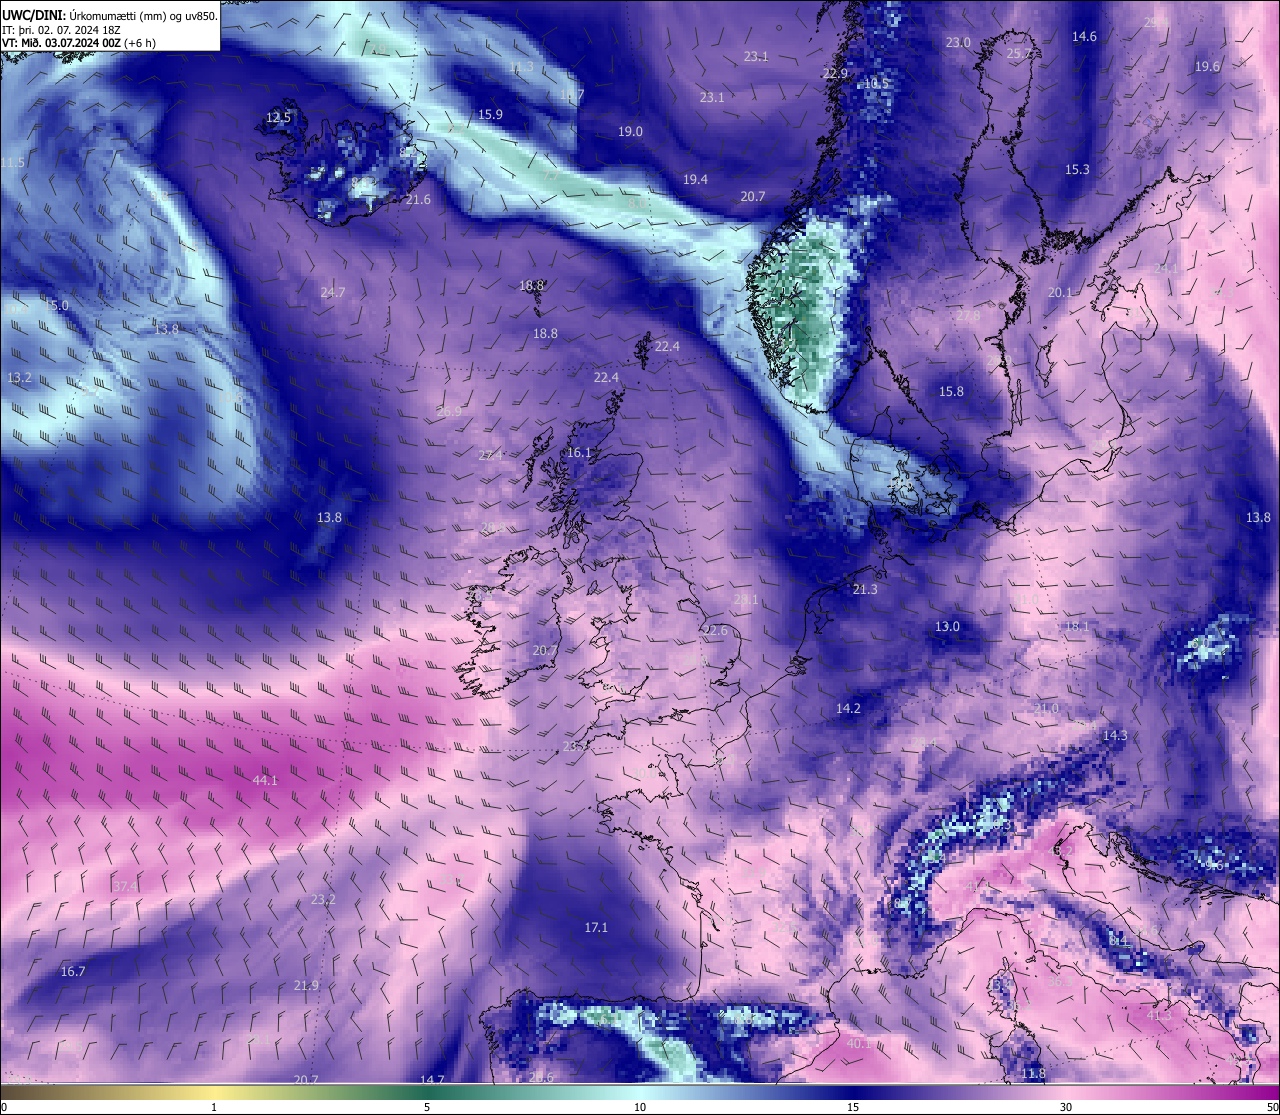Viewport: 1280px width, 1115px height.
Task: Click the 41.3 value over southern Italy
Action: (1158, 1016)
